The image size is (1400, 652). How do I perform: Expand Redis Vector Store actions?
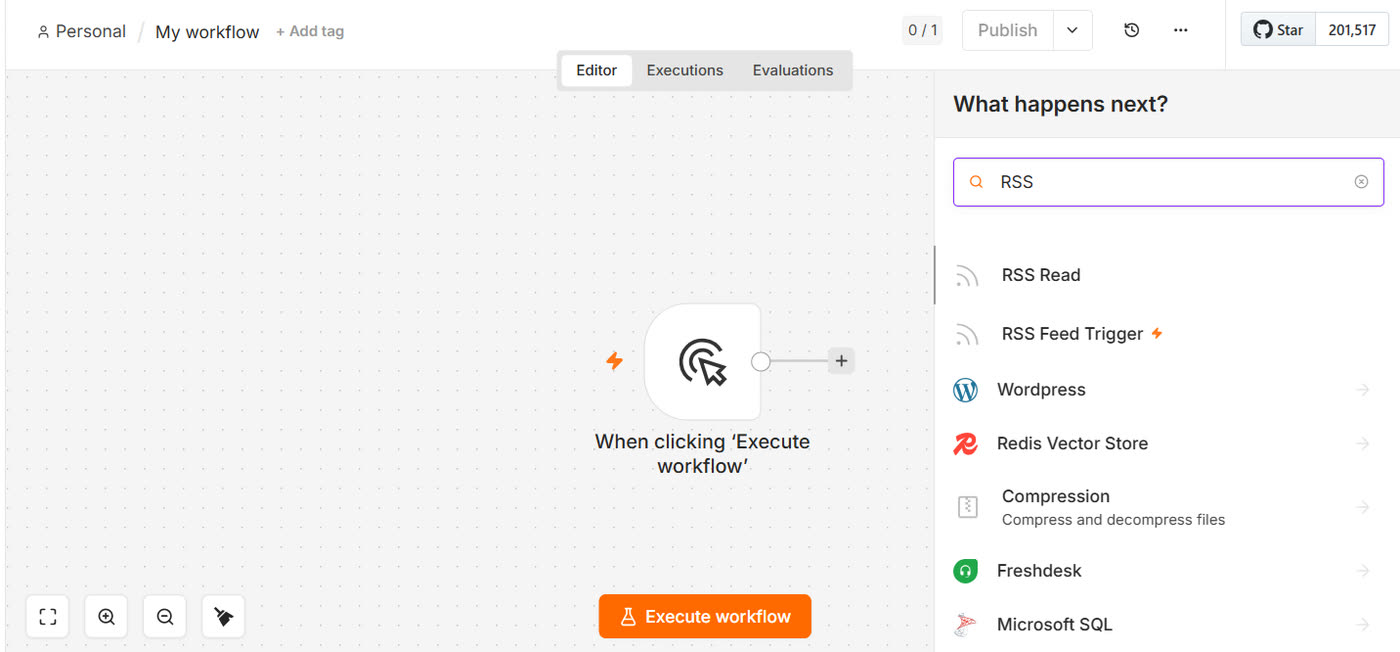(1362, 443)
